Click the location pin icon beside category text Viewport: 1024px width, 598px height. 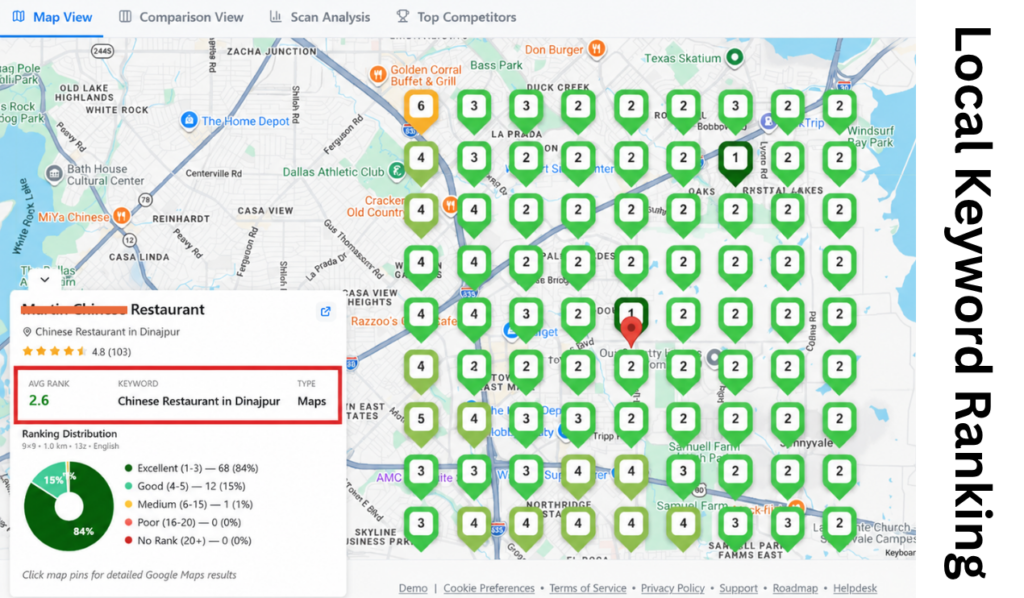tap(27, 332)
